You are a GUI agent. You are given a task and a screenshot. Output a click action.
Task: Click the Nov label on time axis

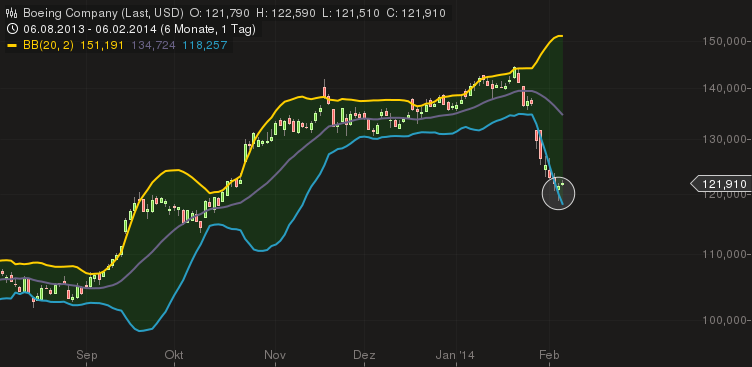point(275,355)
